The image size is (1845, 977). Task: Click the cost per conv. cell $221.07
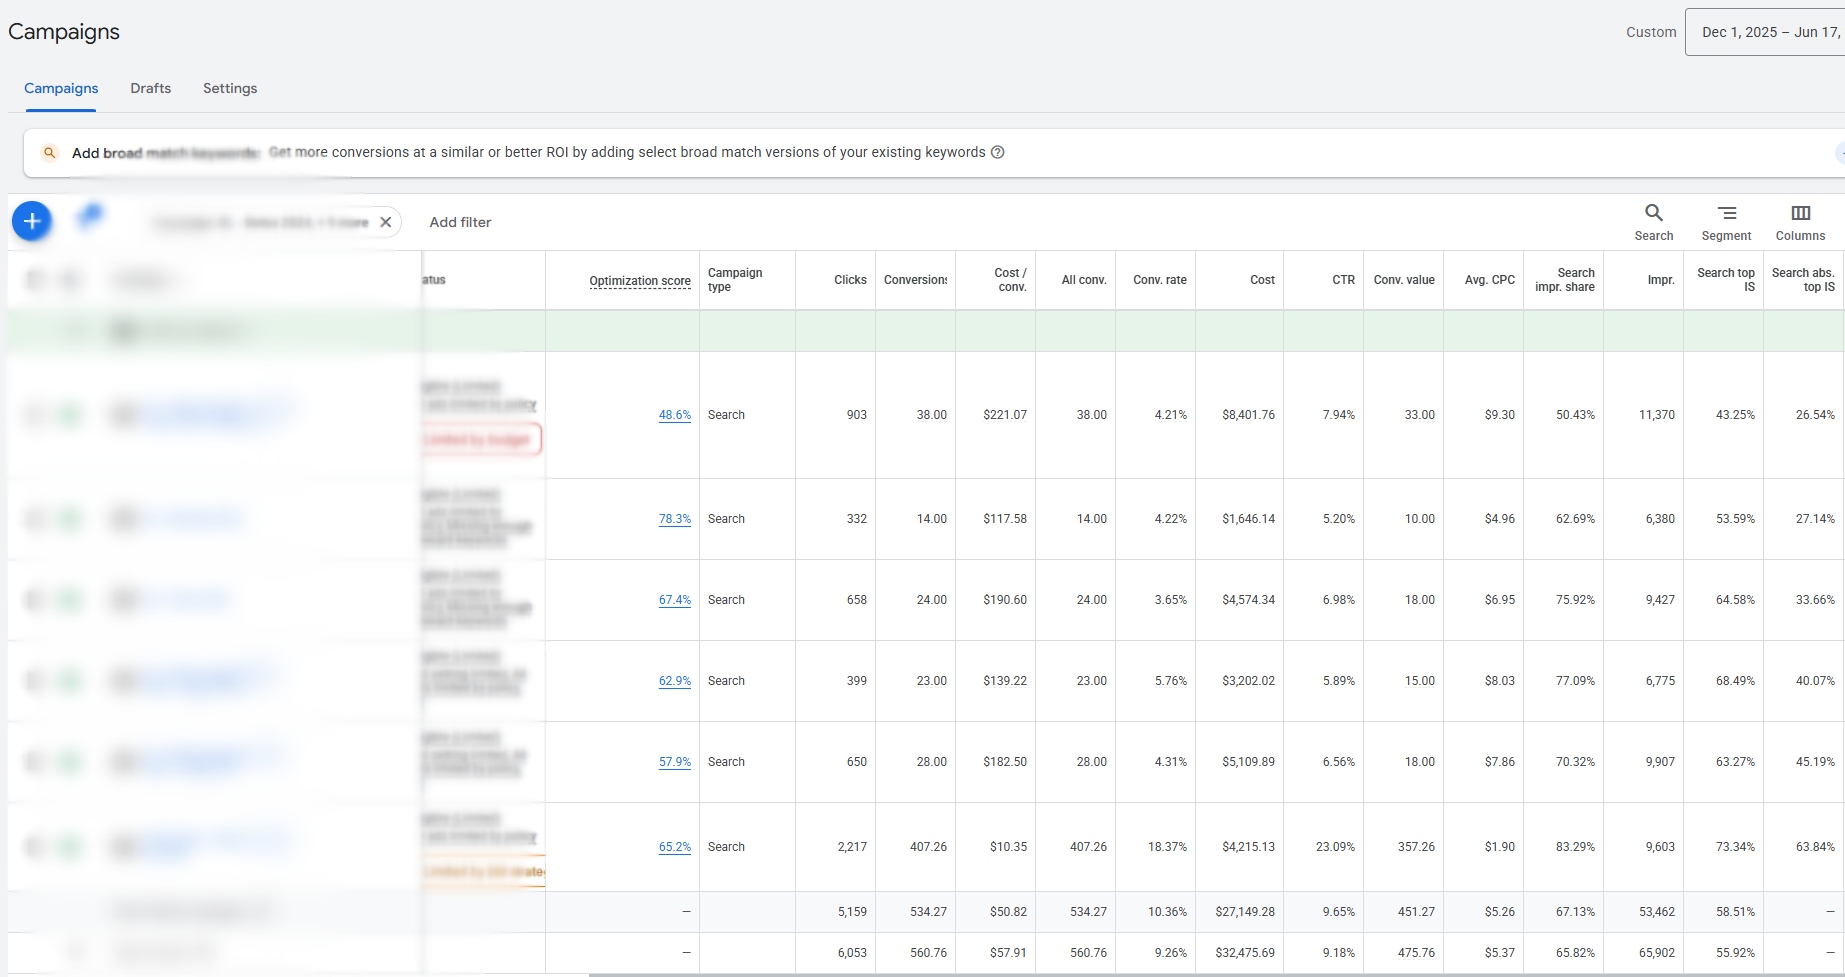(x=1005, y=415)
